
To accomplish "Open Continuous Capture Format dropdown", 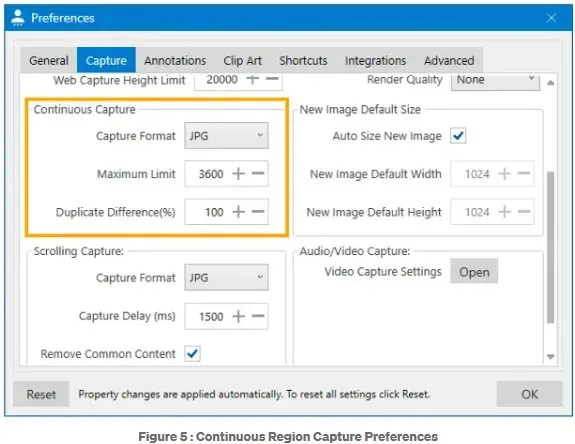I will (x=226, y=136).
